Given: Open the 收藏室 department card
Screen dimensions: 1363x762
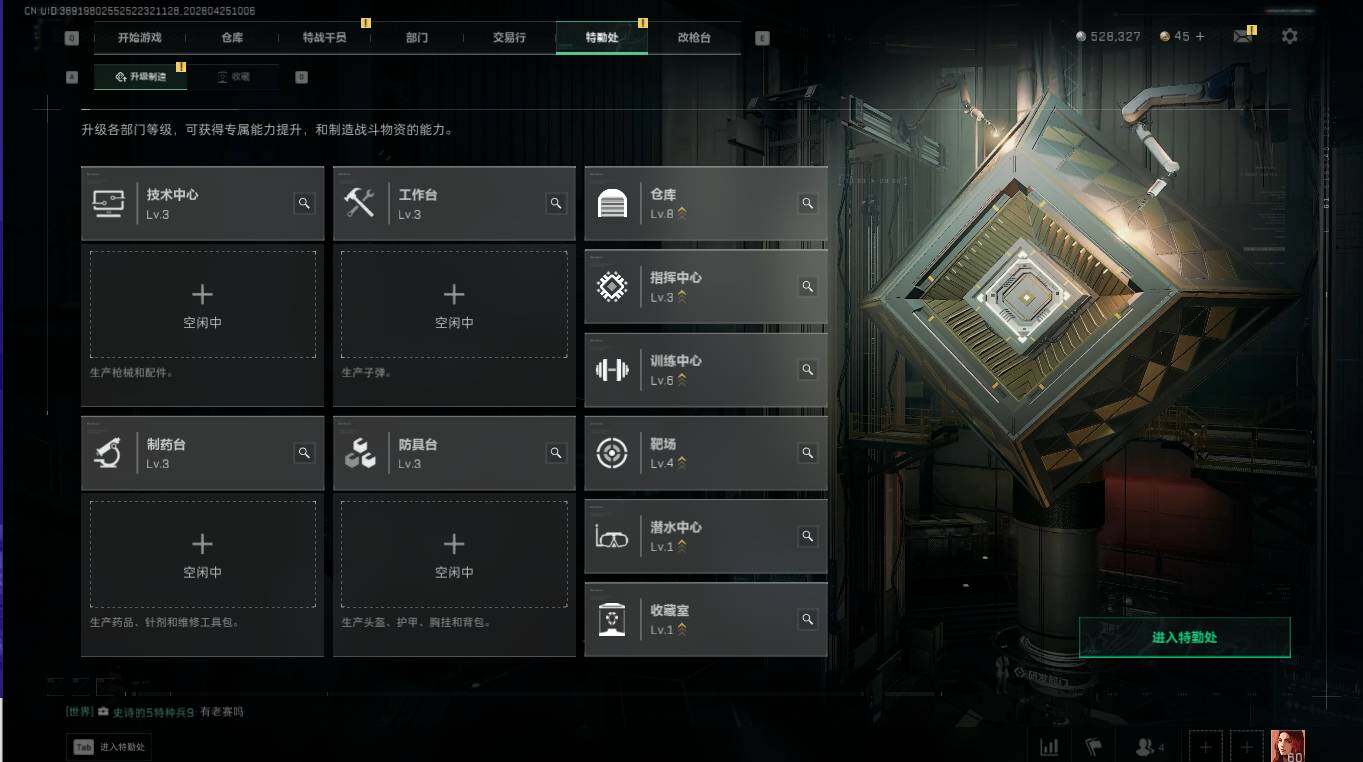Looking at the screenshot, I should (706, 620).
